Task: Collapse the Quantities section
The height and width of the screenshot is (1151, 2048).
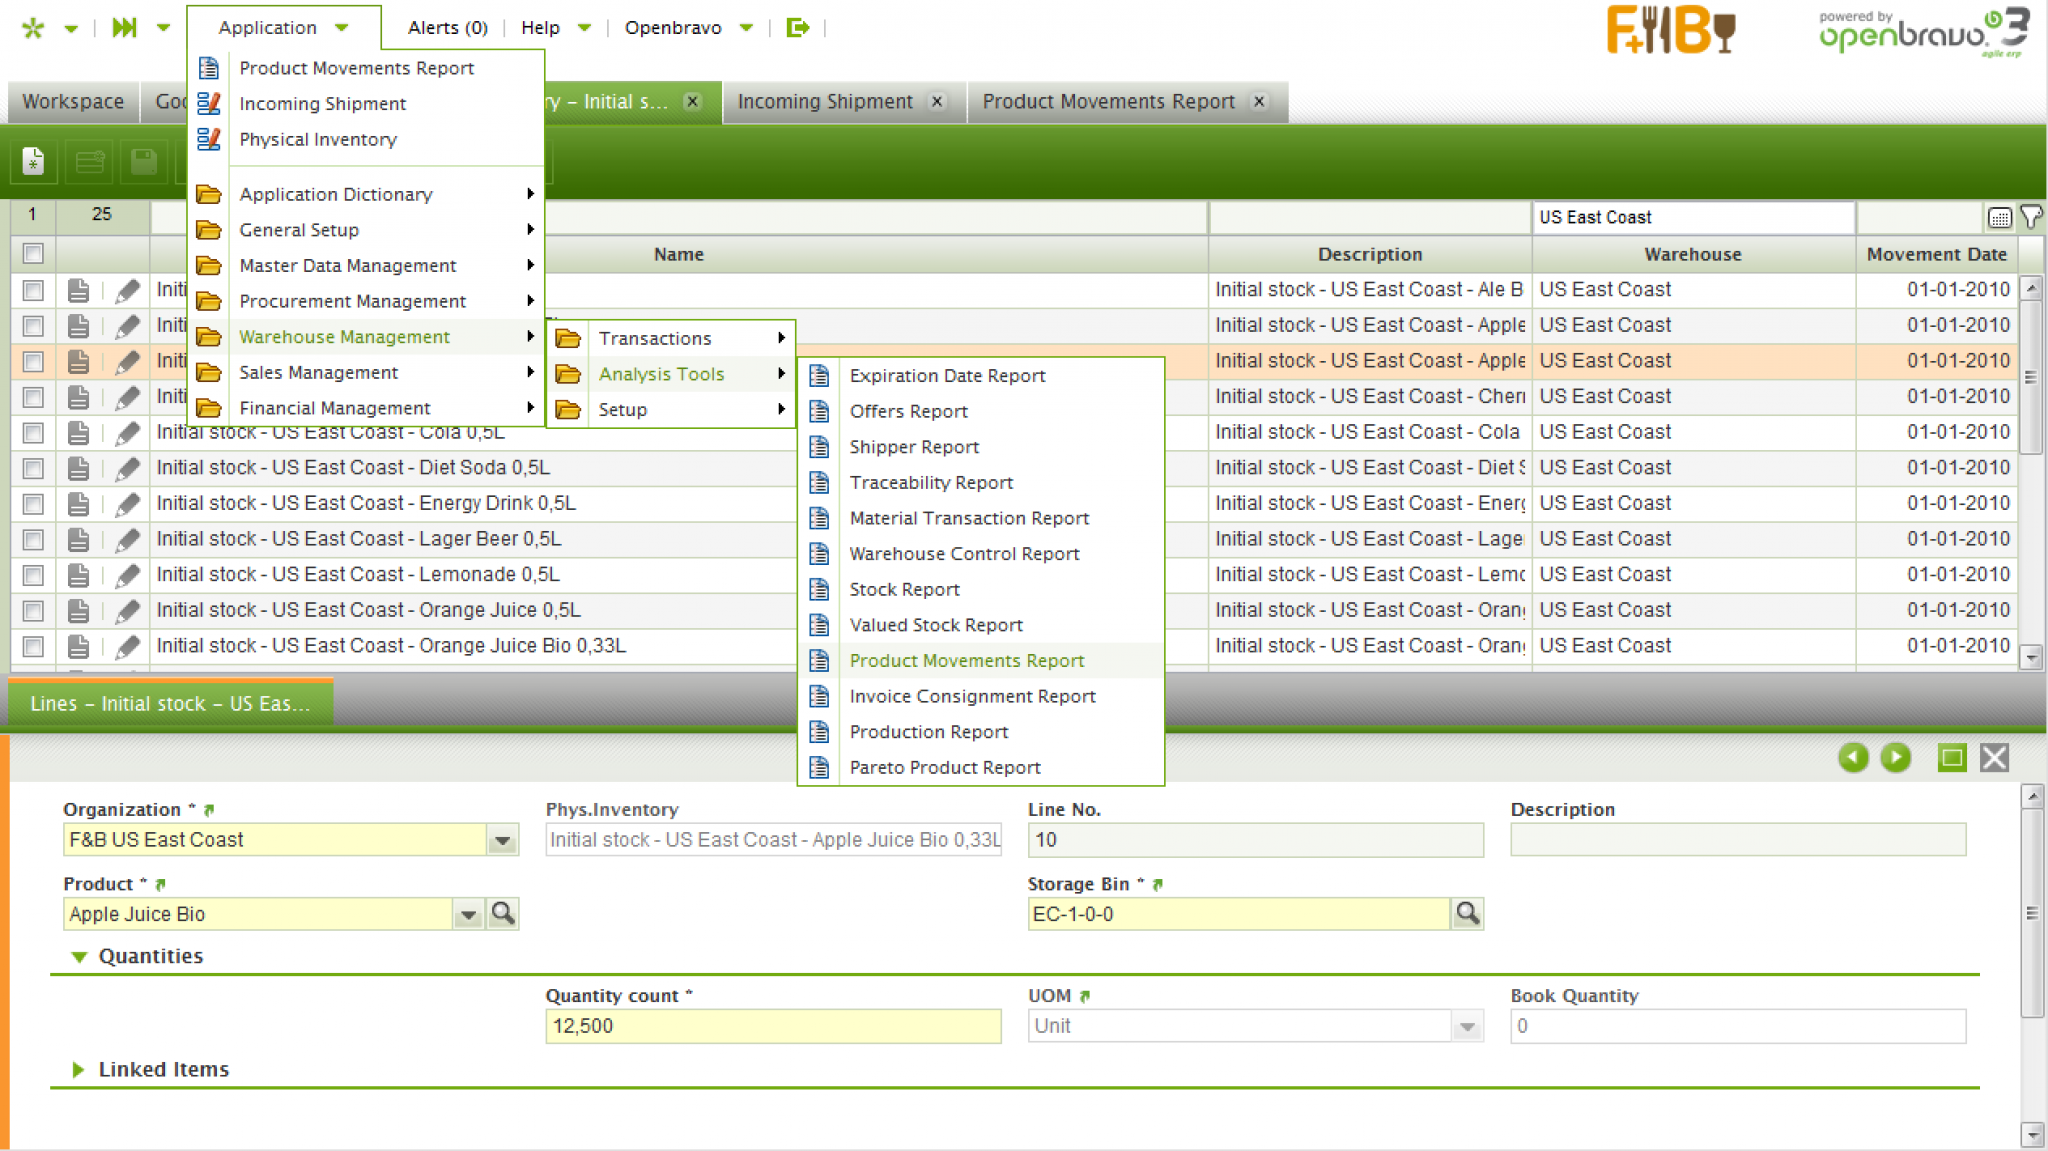Action: point(79,956)
